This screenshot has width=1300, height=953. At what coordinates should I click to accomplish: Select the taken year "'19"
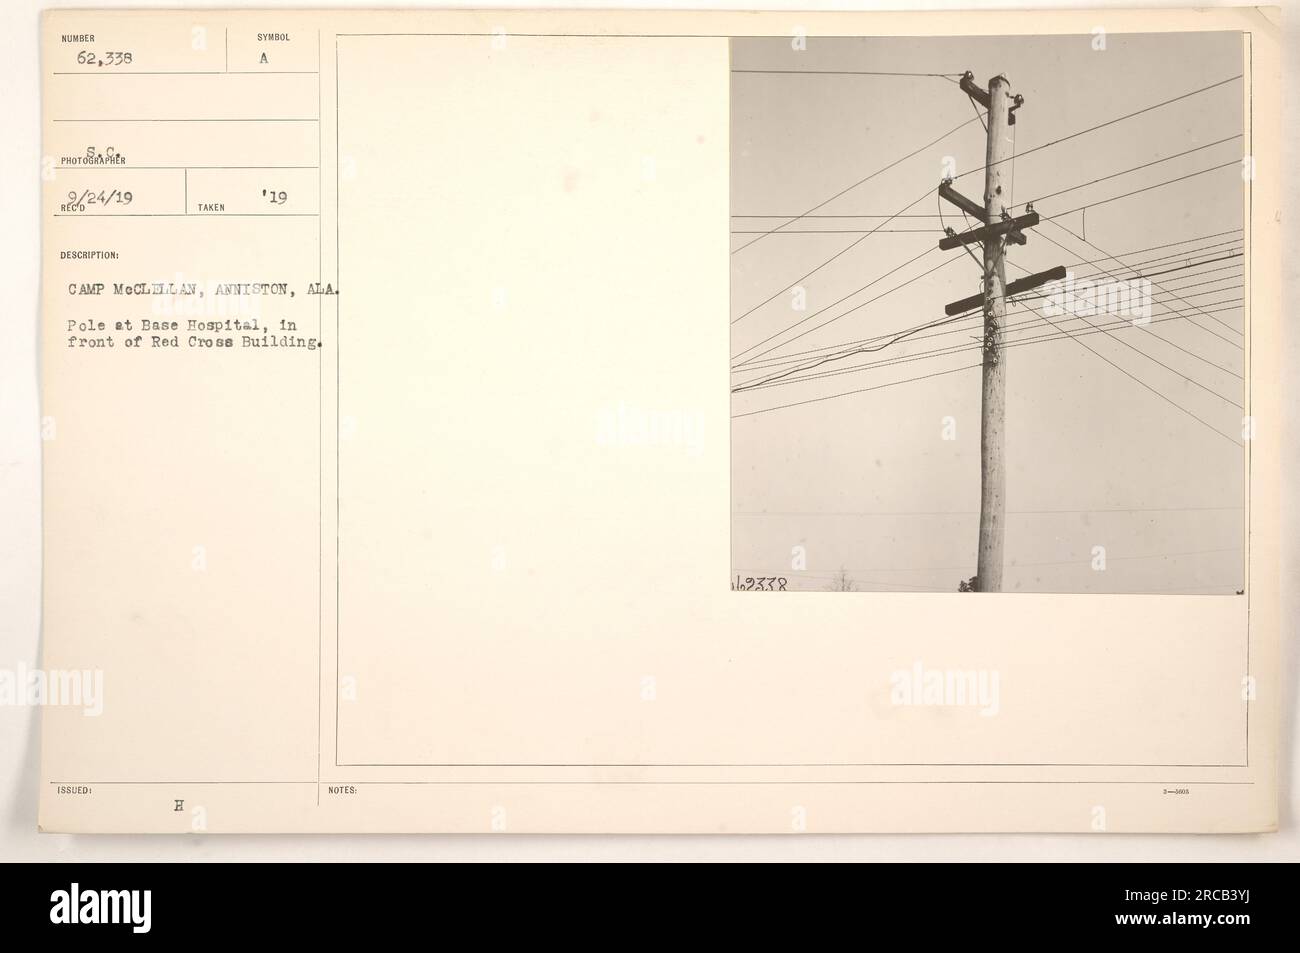pyautogui.click(x=276, y=198)
